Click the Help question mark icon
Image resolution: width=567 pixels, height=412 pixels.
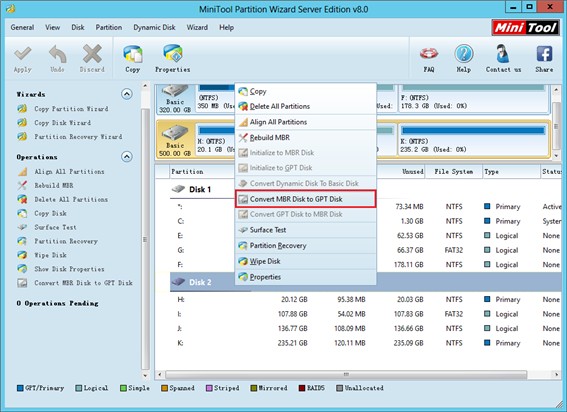(464, 54)
